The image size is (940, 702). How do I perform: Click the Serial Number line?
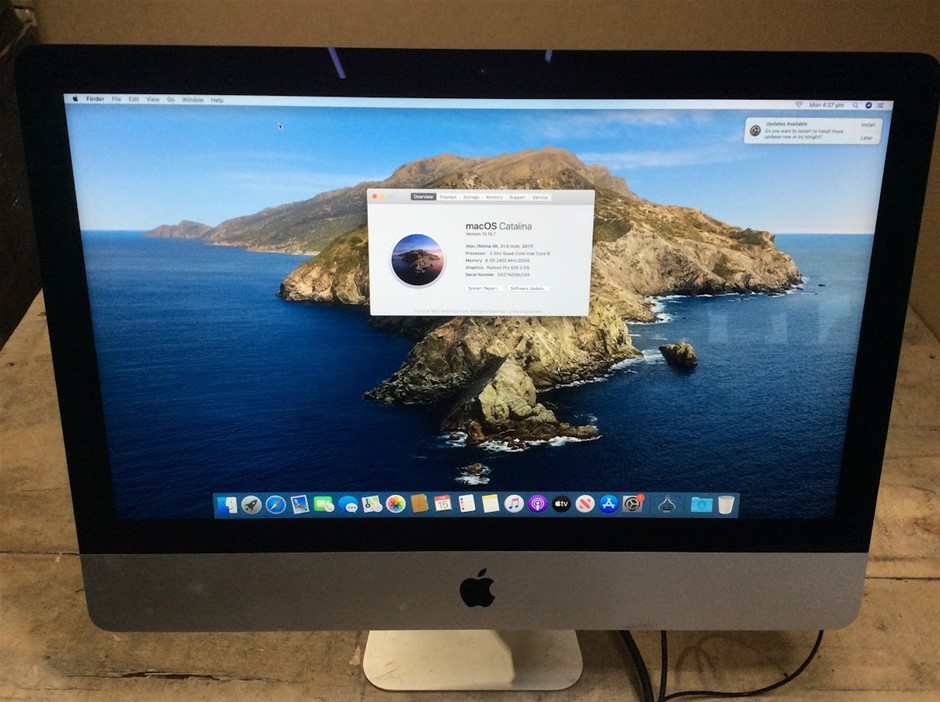tap(498, 275)
